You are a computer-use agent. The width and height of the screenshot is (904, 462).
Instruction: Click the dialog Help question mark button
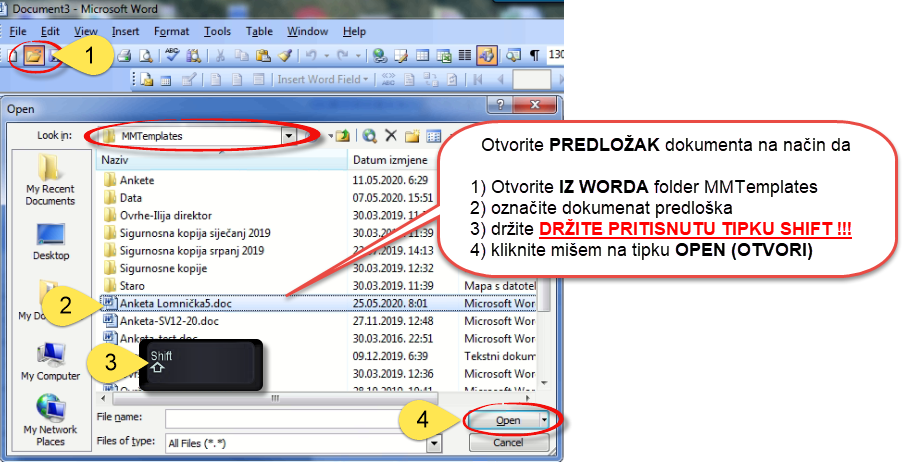coord(500,104)
